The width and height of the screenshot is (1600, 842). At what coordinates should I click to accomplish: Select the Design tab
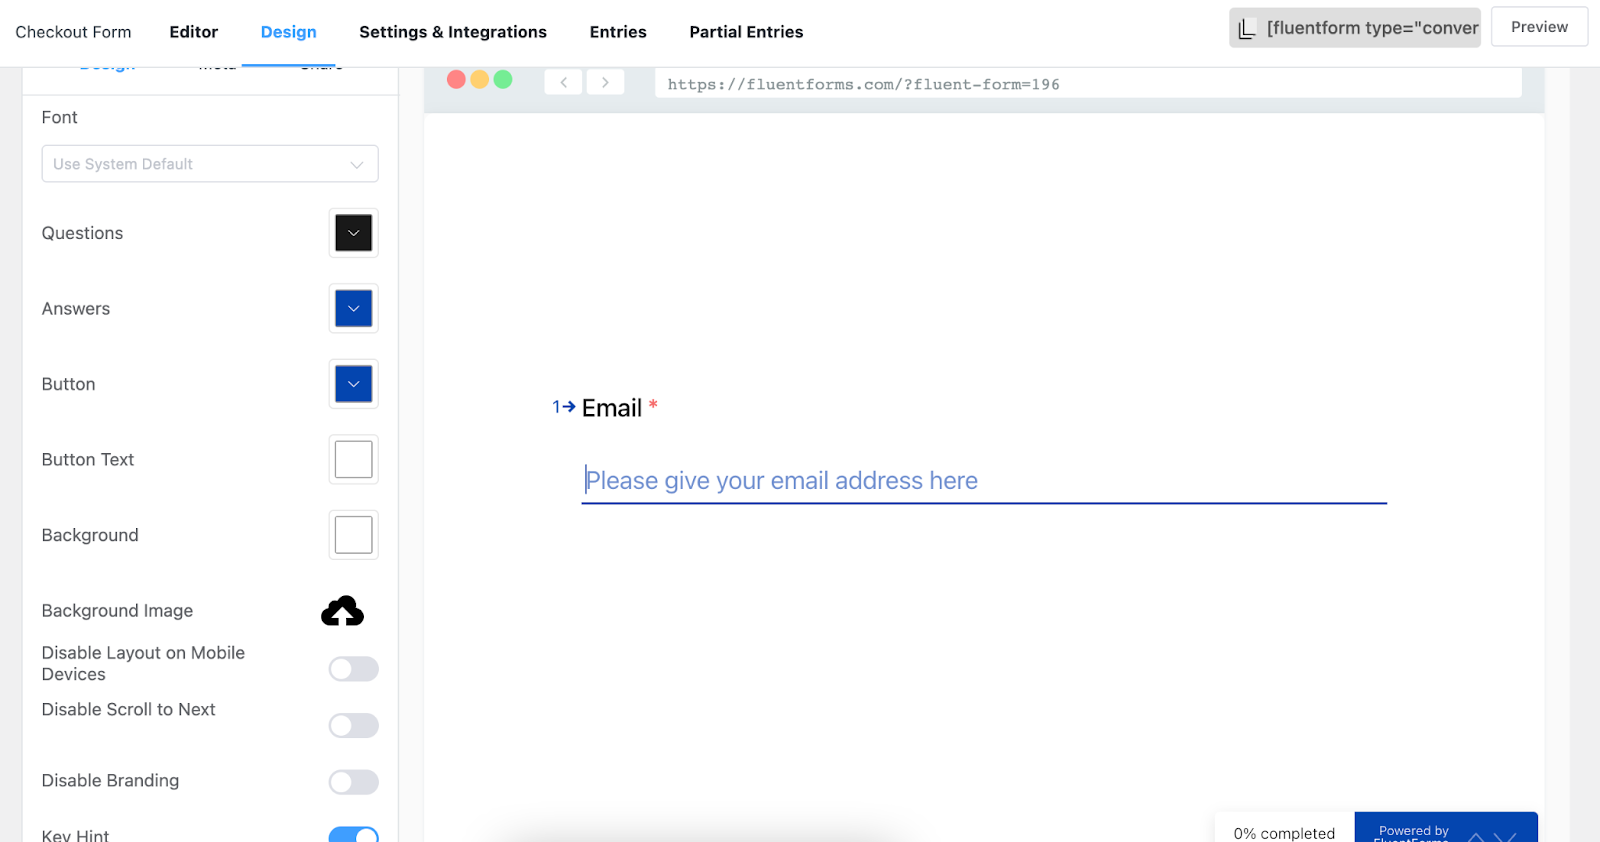(289, 32)
